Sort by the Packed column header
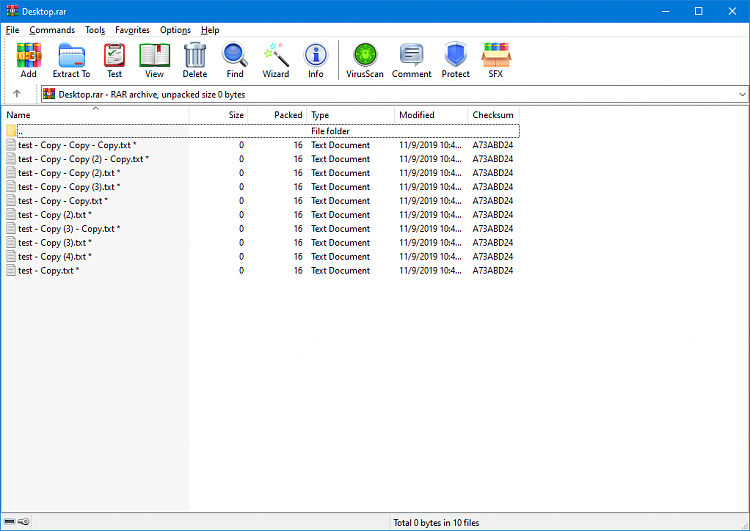The height and width of the screenshot is (531, 750). [x=277, y=115]
